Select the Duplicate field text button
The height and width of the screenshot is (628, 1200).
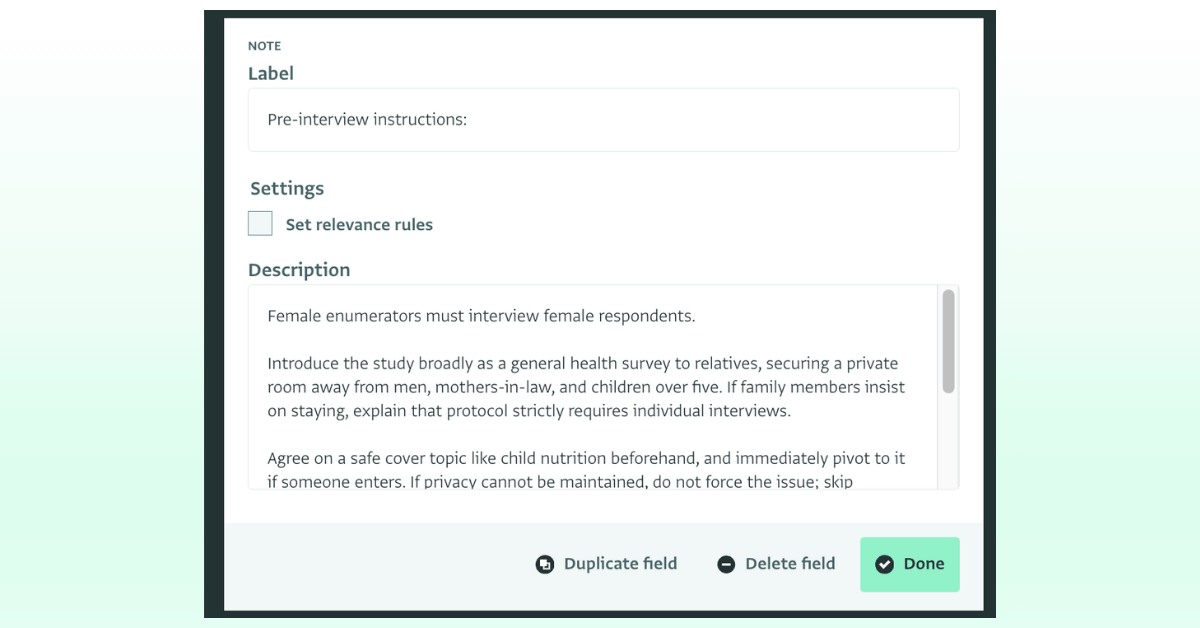tap(606, 564)
